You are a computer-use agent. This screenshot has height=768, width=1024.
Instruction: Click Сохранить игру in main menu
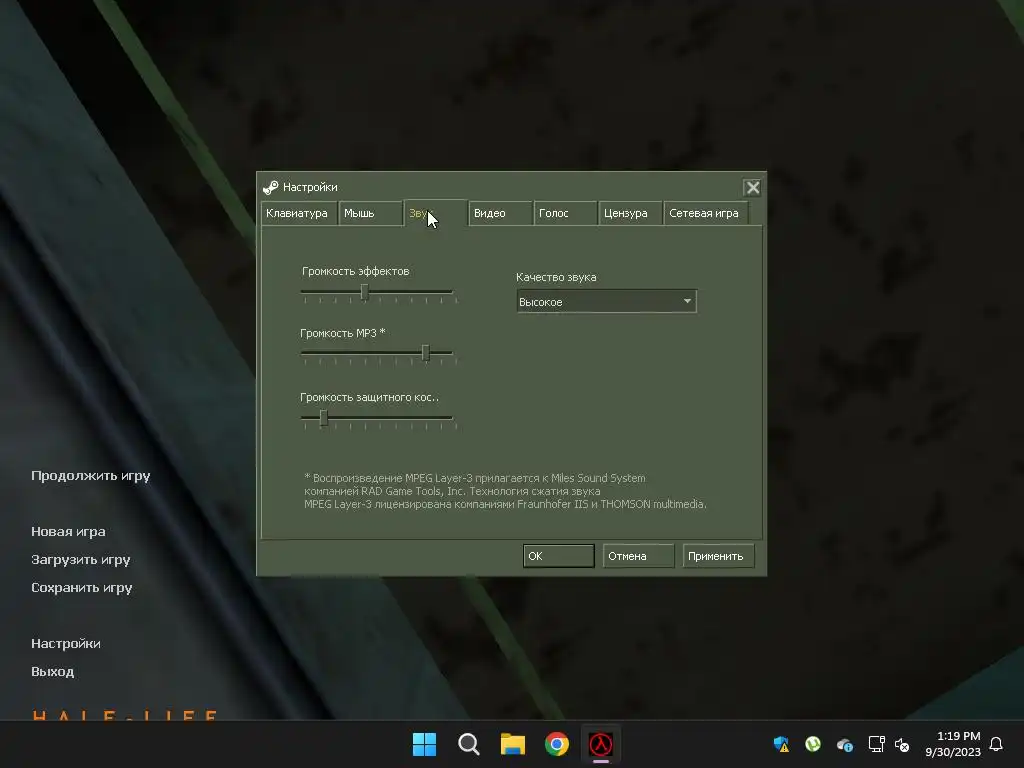82,588
